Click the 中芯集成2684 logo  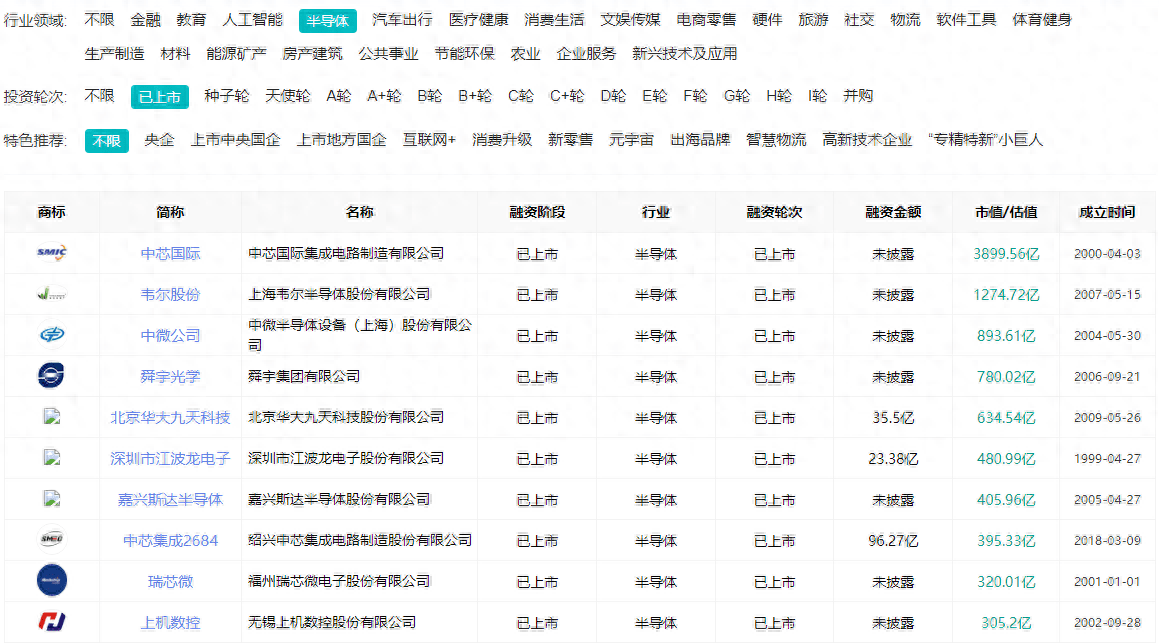pyautogui.click(x=52, y=540)
